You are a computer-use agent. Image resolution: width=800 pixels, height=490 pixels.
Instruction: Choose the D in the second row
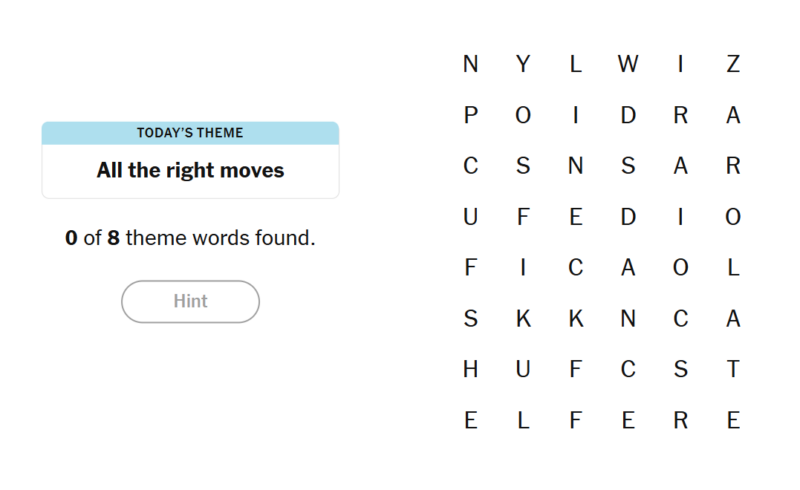(628, 115)
